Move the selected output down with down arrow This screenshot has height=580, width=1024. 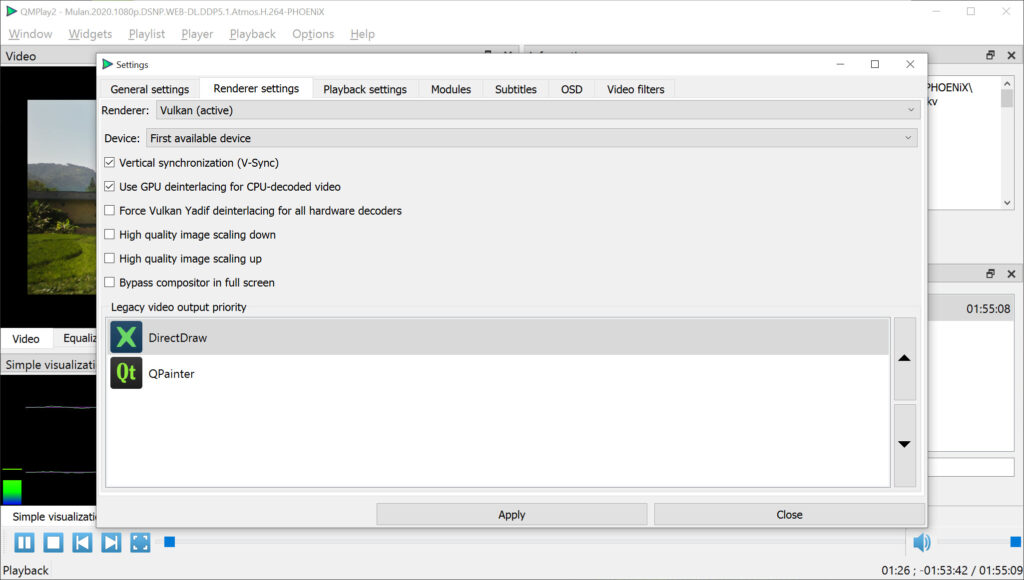click(x=904, y=445)
